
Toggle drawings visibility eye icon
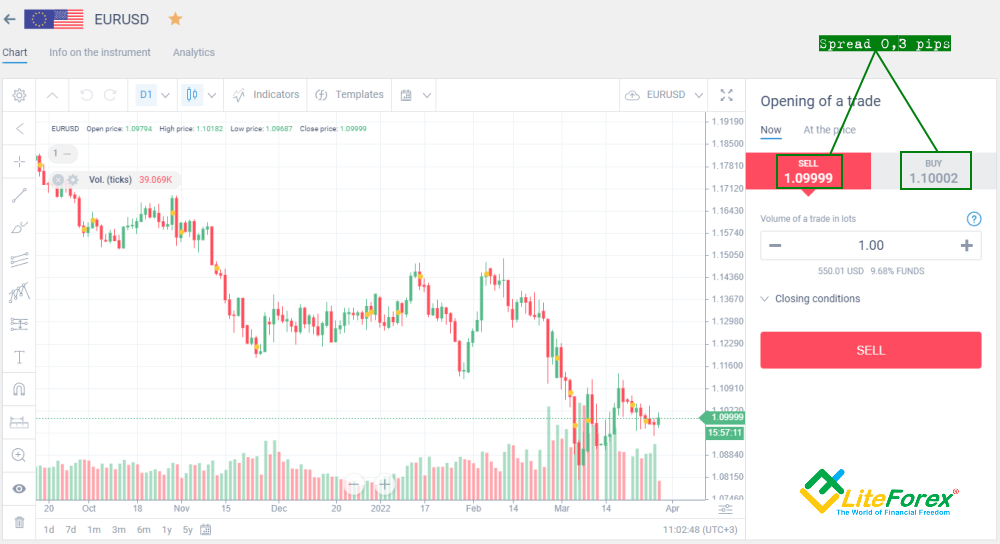tap(19, 489)
